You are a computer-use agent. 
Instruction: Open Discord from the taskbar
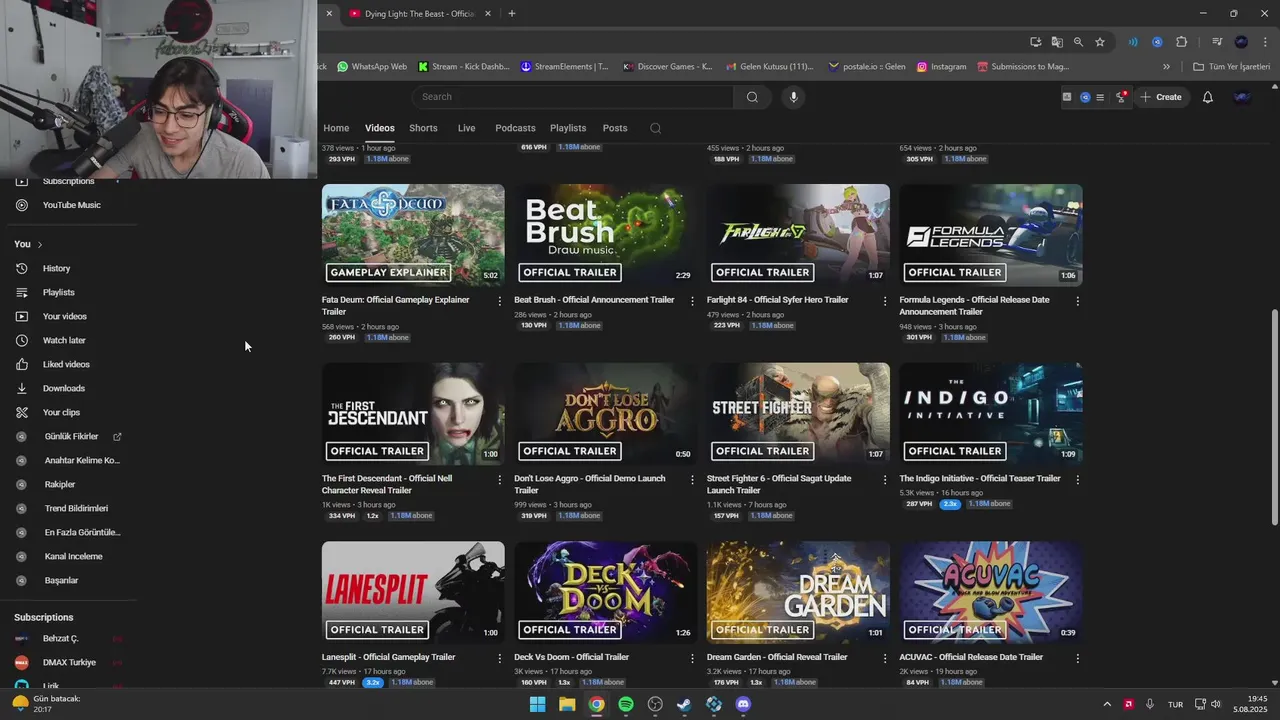743,704
